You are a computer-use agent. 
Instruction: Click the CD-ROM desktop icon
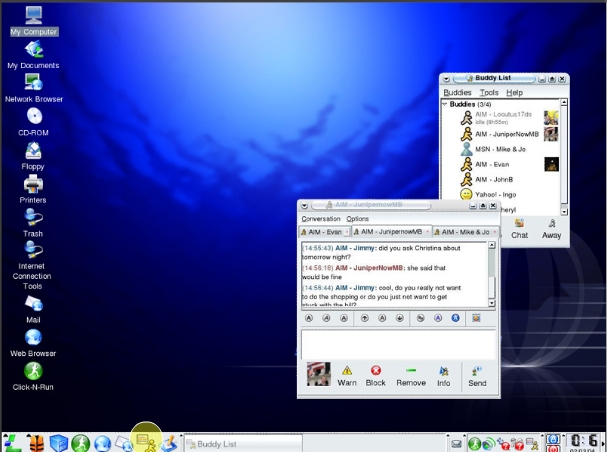pyautogui.click(x=34, y=122)
